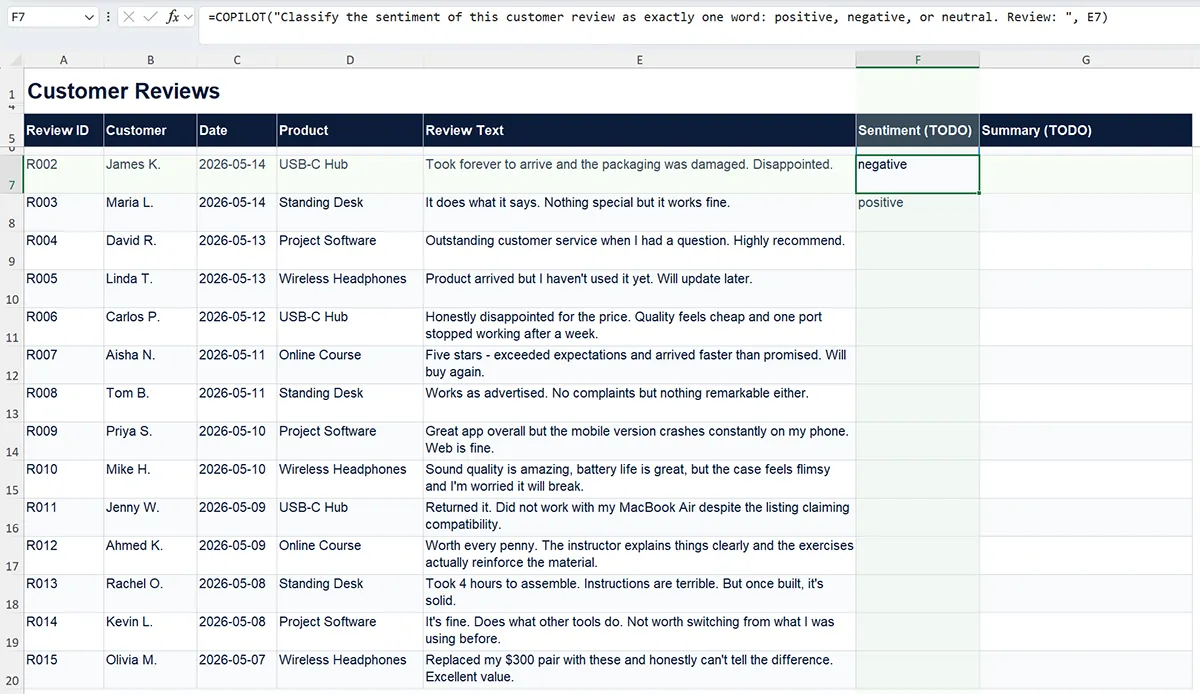Click the Product header cell

point(350,130)
